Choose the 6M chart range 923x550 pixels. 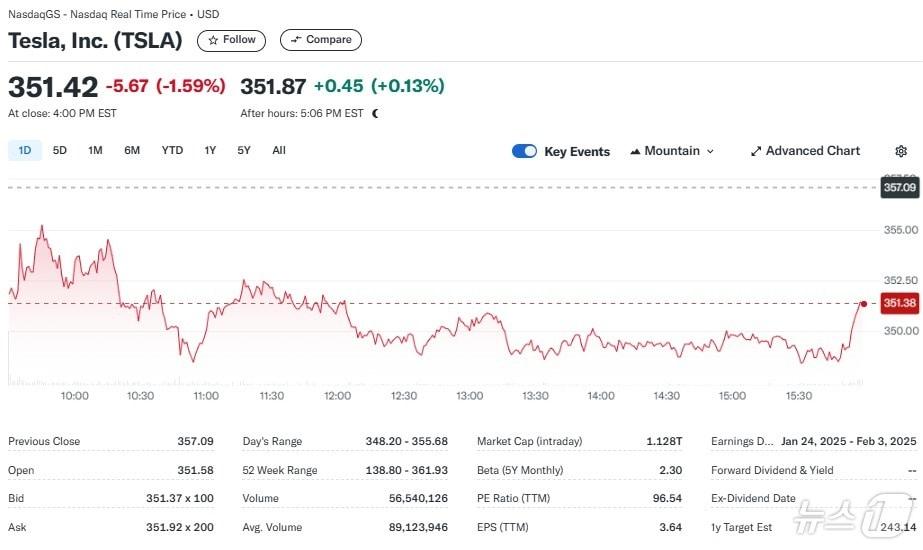[x=132, y=150]
